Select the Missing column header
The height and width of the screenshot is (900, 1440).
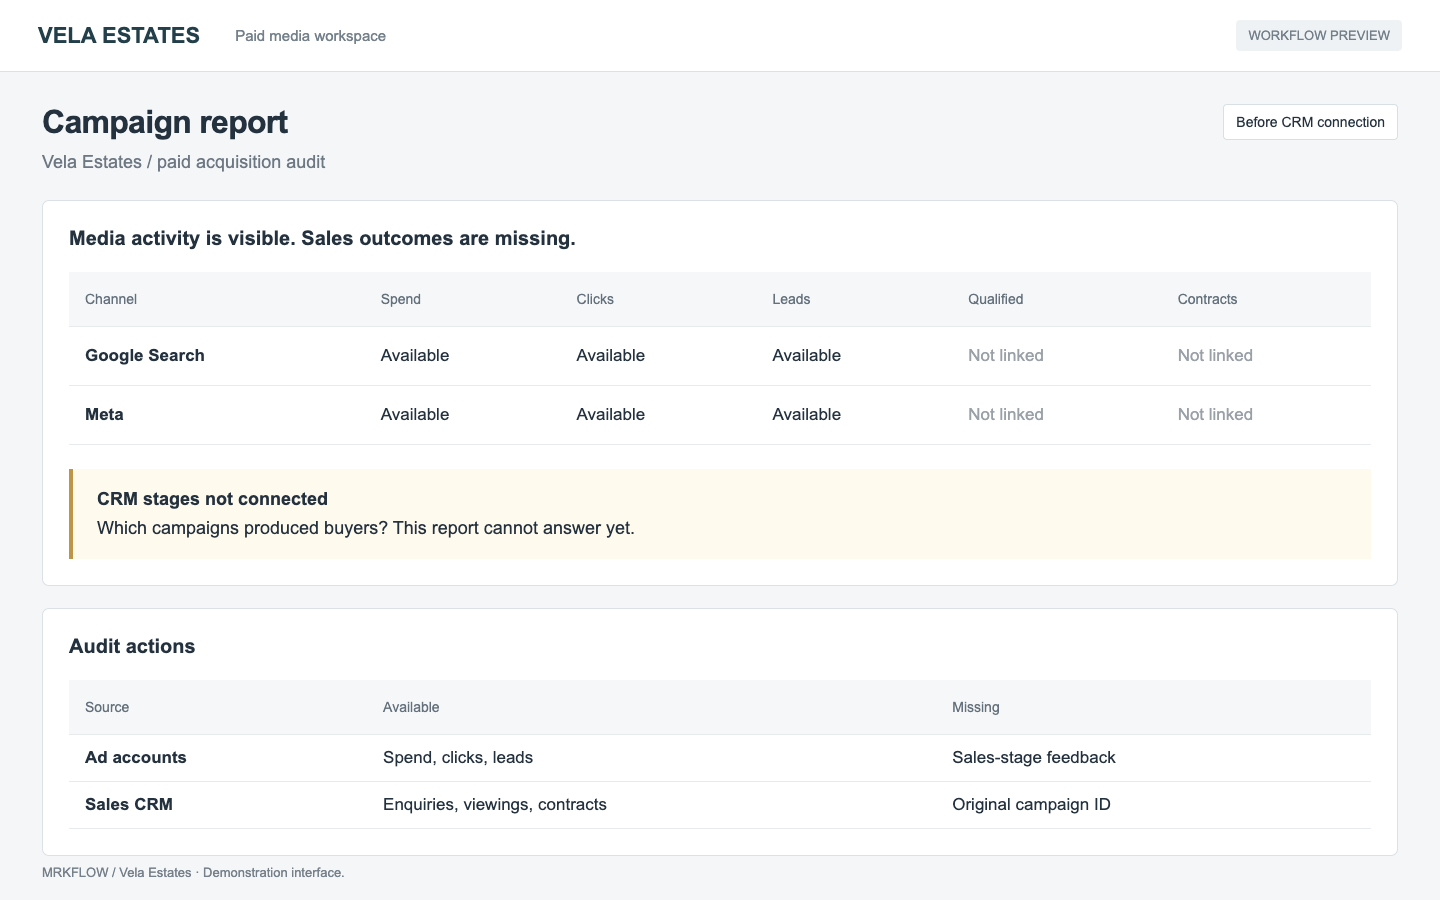tap(976, 707)
